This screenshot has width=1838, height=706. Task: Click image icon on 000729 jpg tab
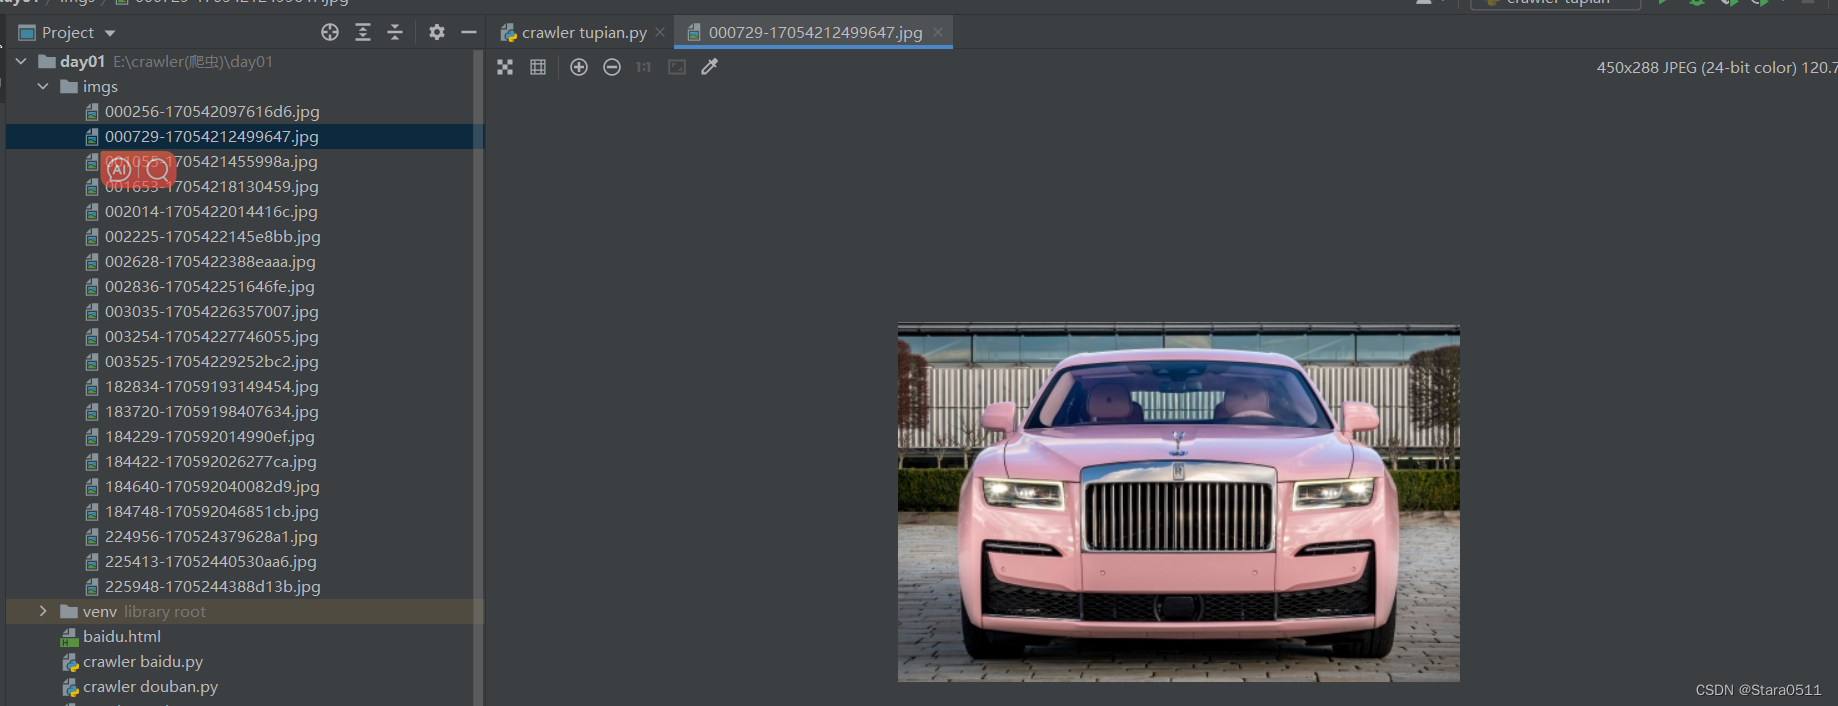694,33
